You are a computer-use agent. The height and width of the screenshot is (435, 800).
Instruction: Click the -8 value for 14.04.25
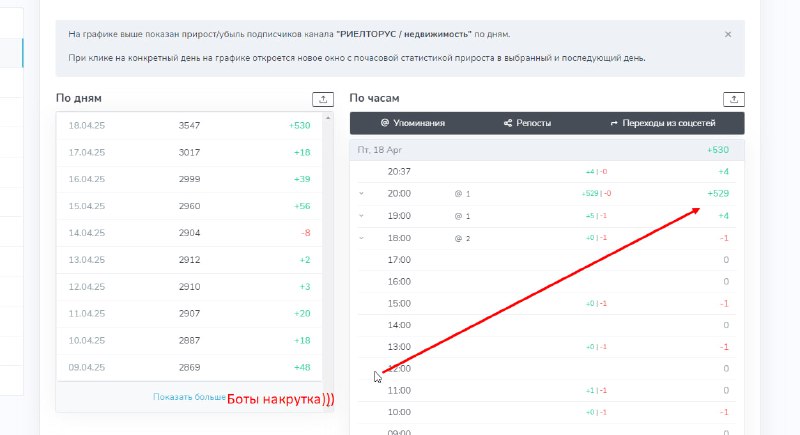click(x=306, y=233)
